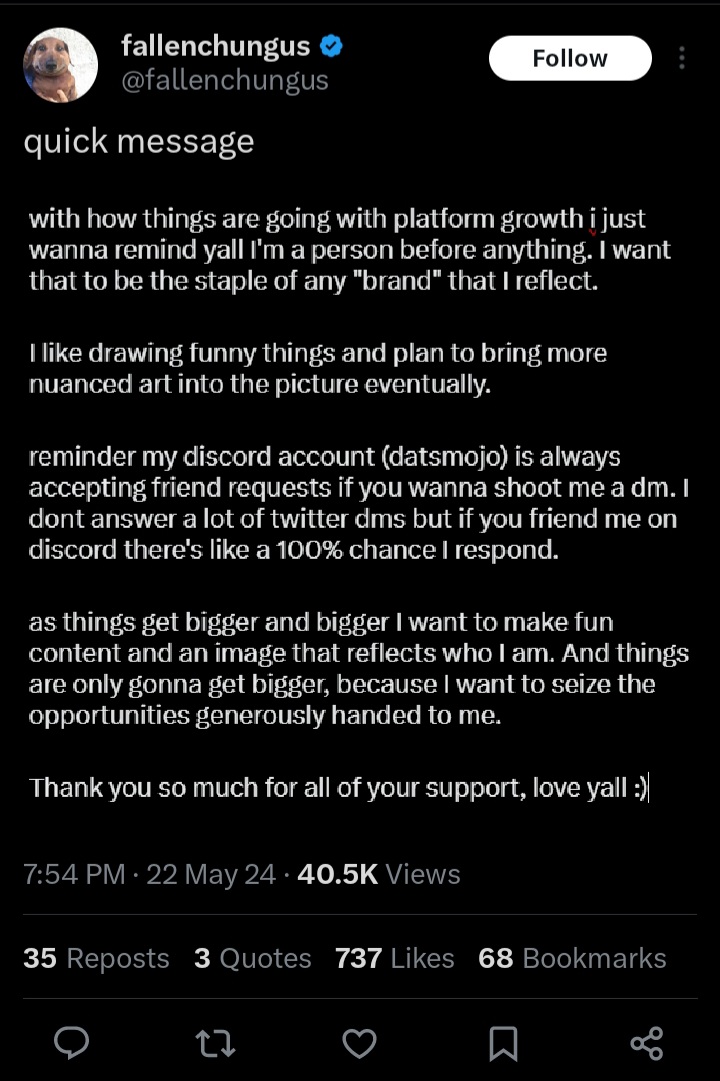Open the three-dot more options menu
Screen dimensions: 720x1081
(682, 58)
